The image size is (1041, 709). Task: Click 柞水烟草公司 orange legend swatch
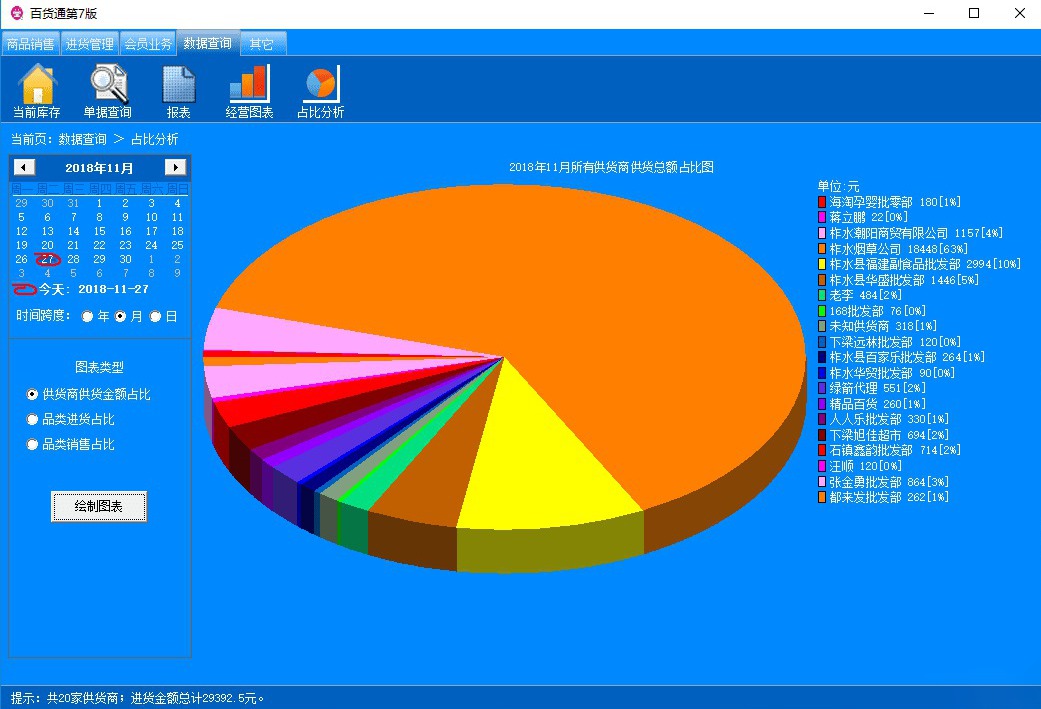[x=822, y=249]
